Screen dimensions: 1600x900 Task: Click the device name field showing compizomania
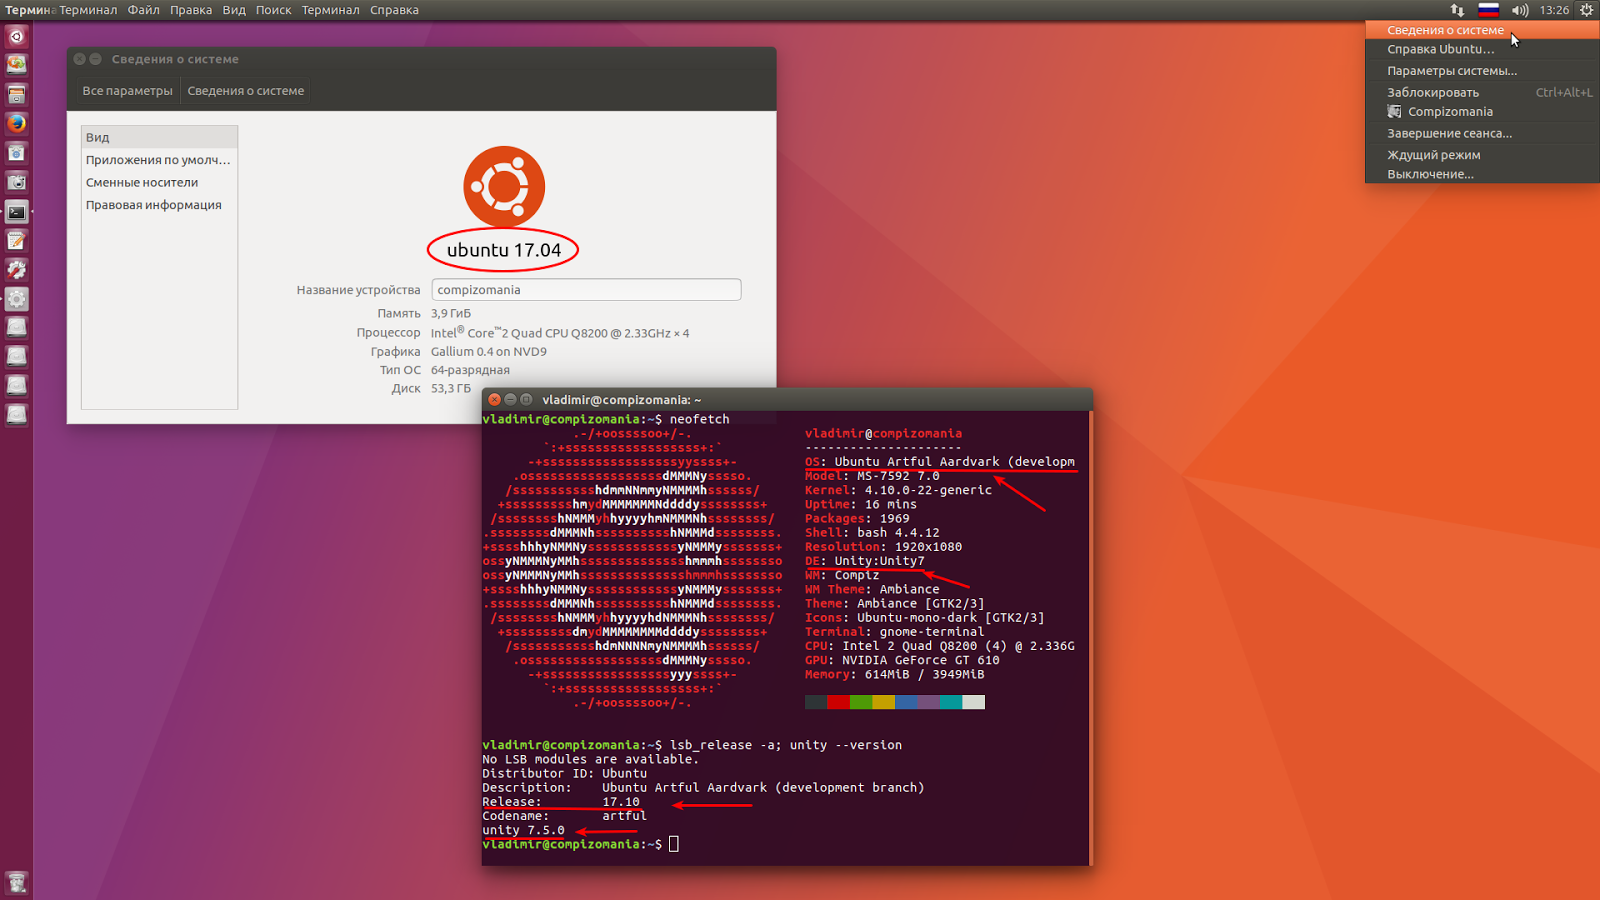point(586,289)
